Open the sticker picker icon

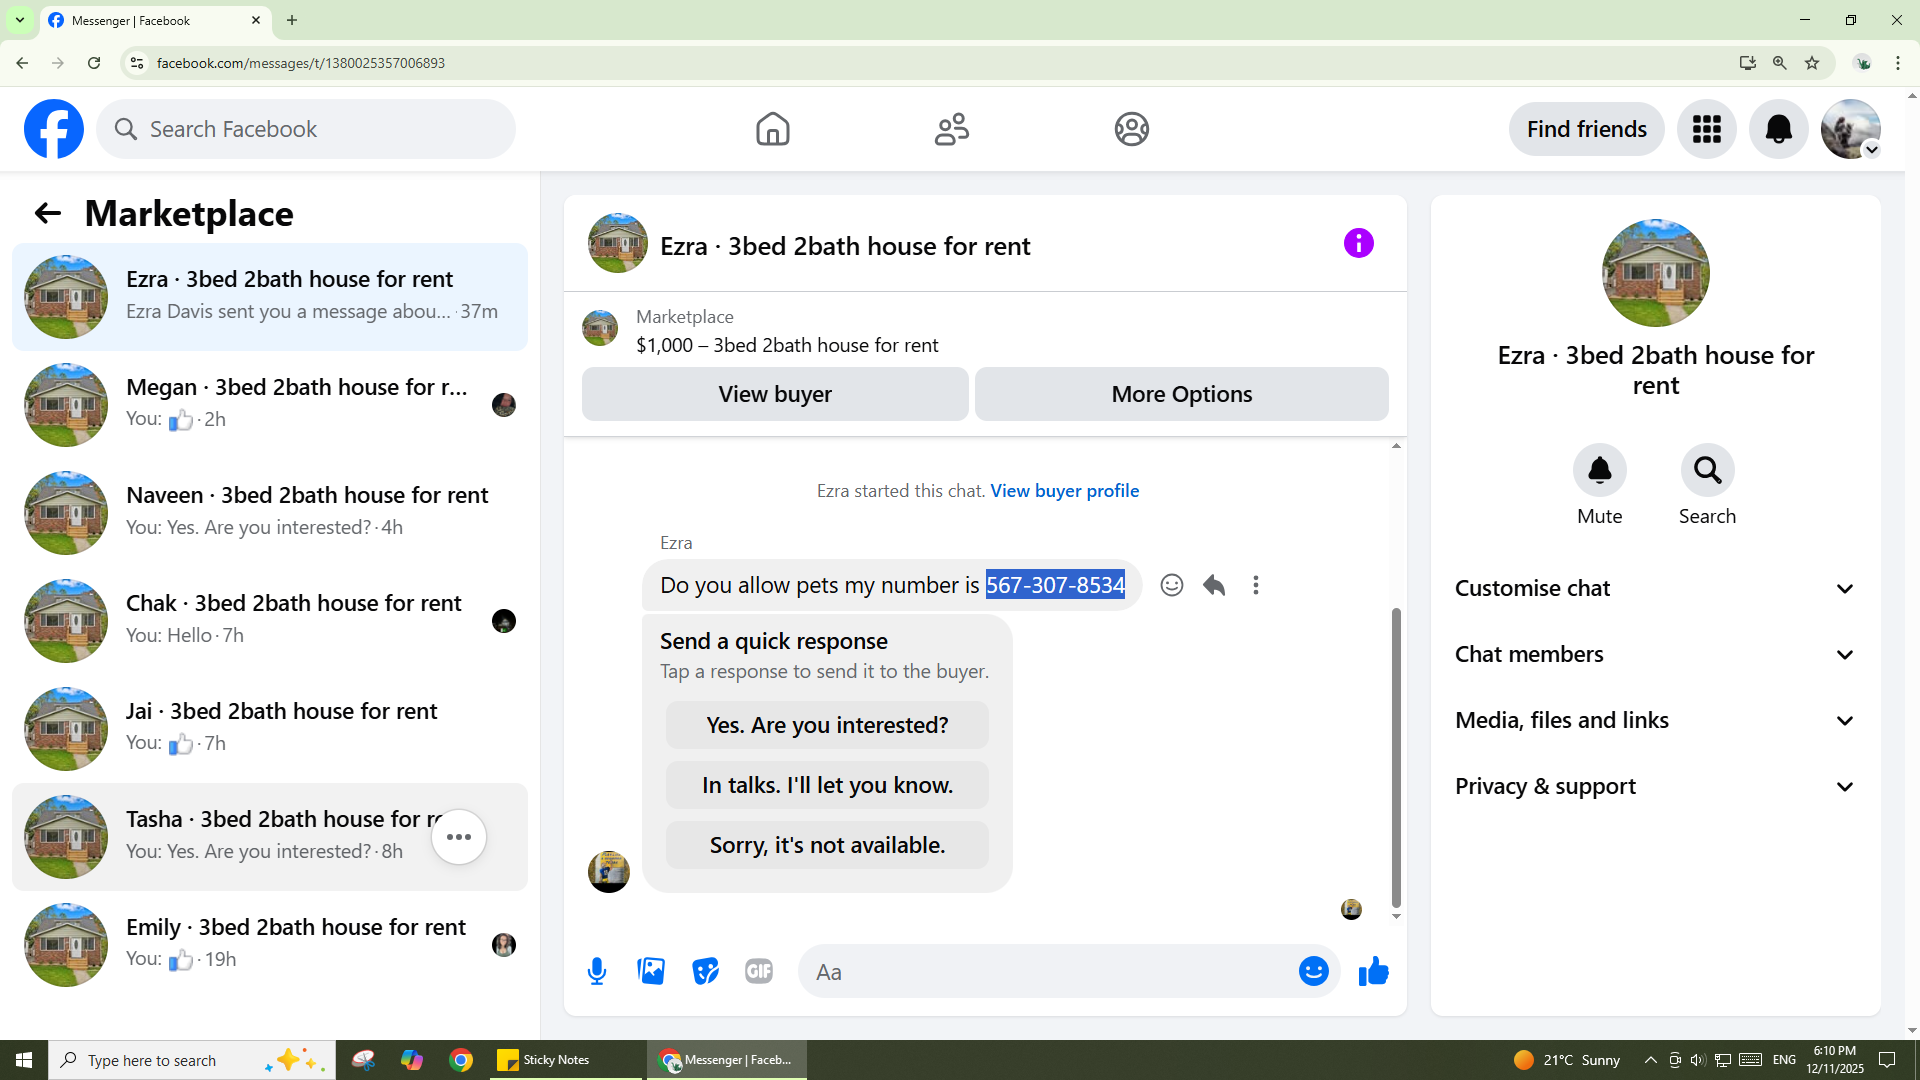[705, 971]
